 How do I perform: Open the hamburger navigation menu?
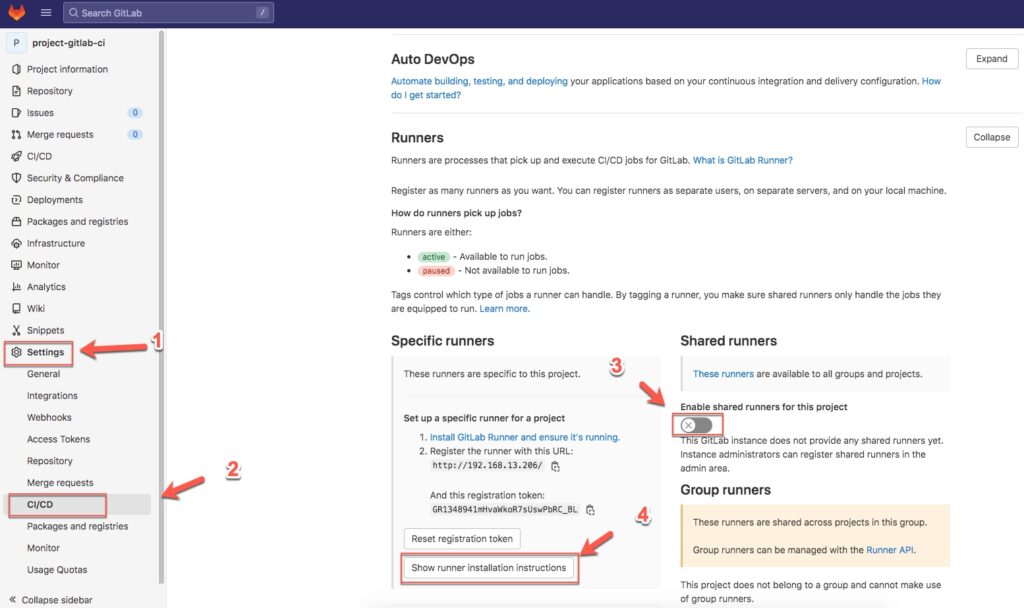click(x=46, y=12)
